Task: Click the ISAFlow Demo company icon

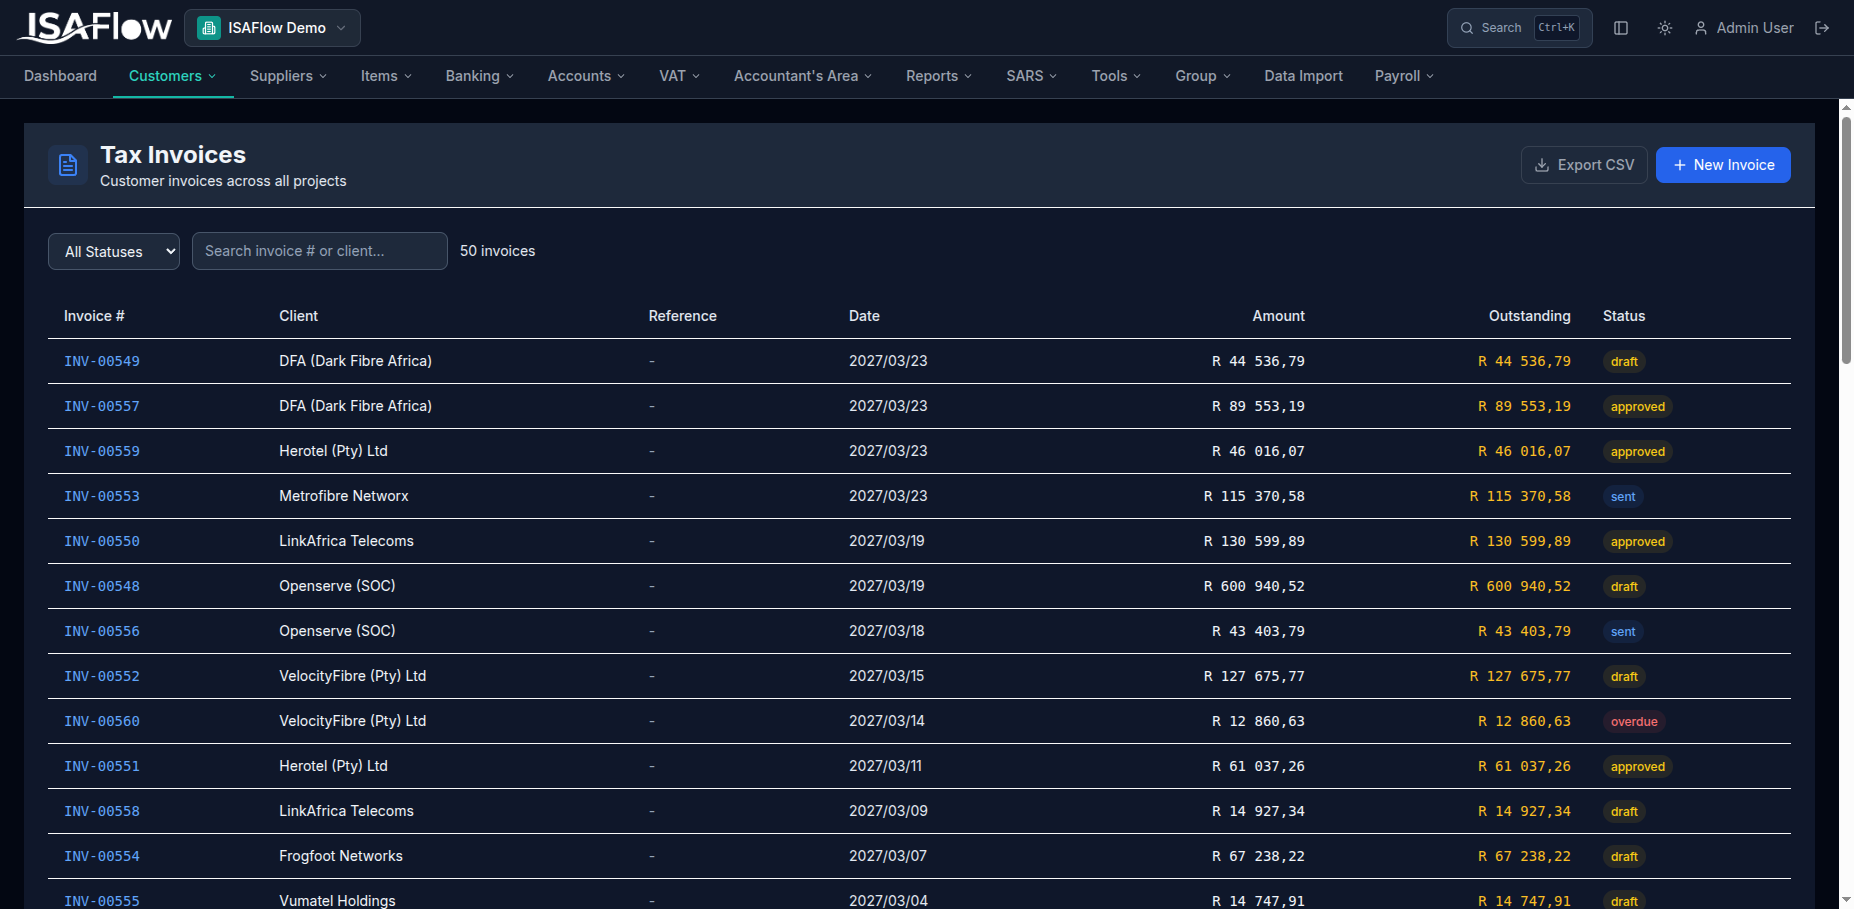Action: pos(209,28)
